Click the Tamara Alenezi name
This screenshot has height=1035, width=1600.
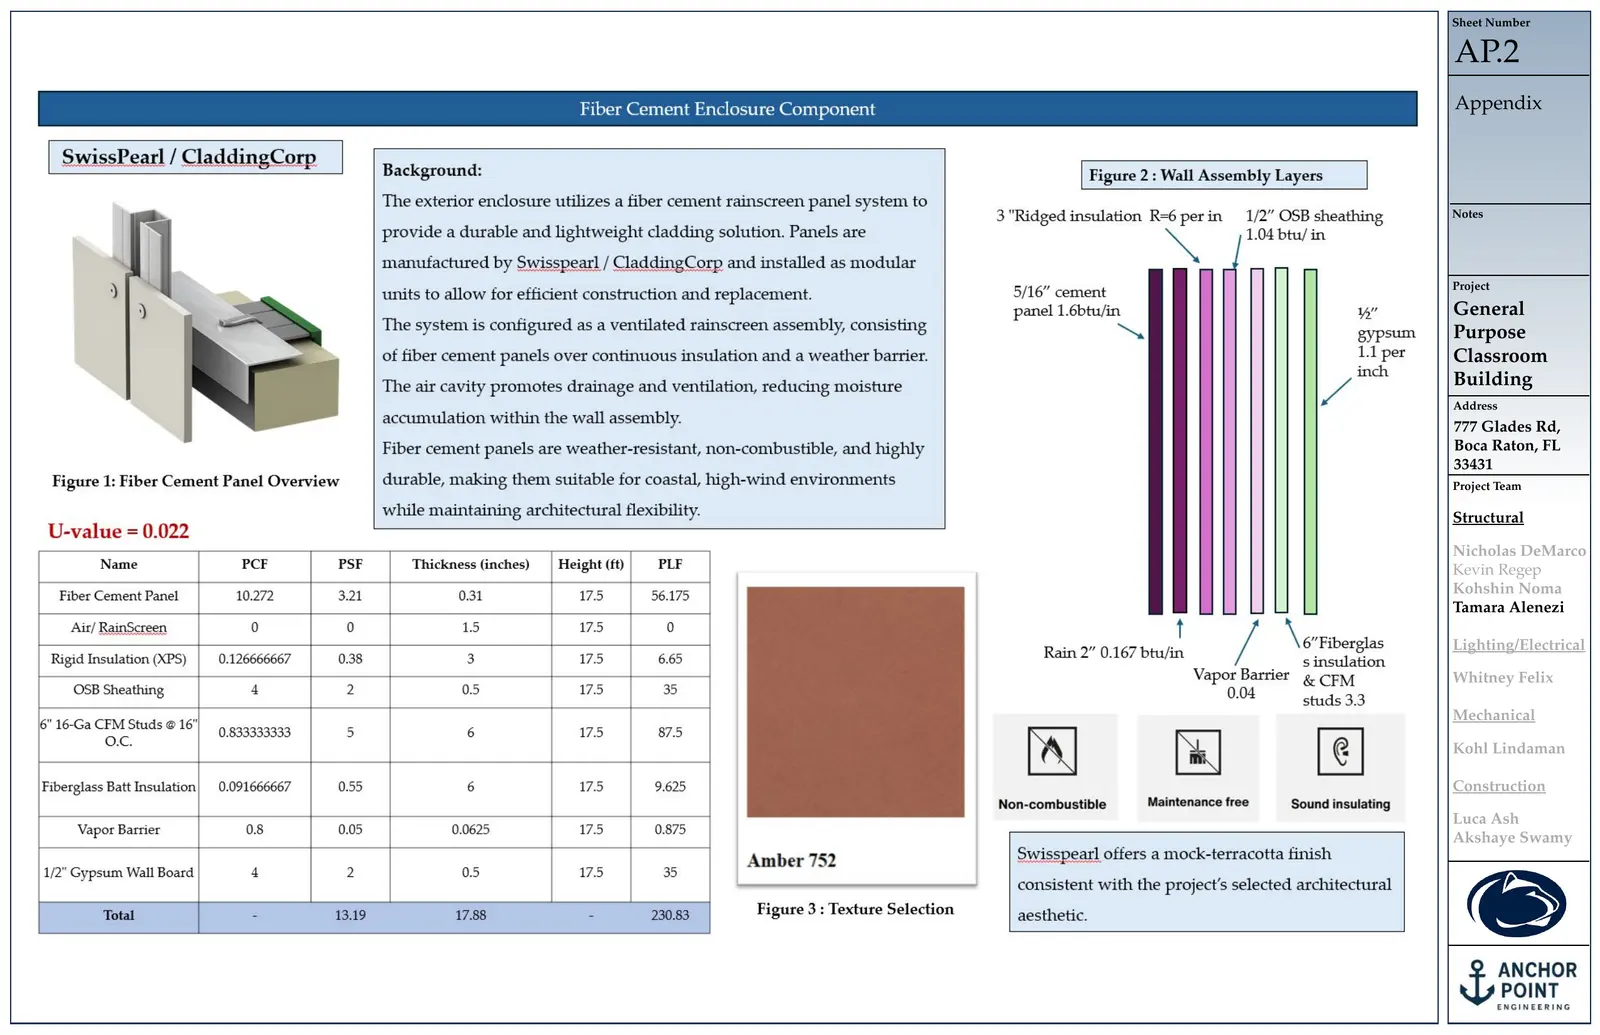tap(1508, 607)
